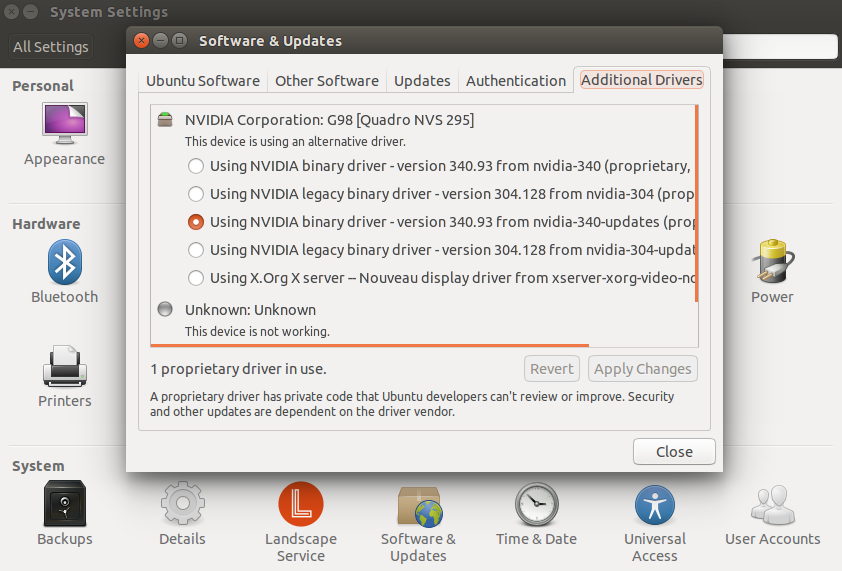Click 'This device is not working.' text
The width and height of the screenshot is (842, 571).
click(257, 331)
